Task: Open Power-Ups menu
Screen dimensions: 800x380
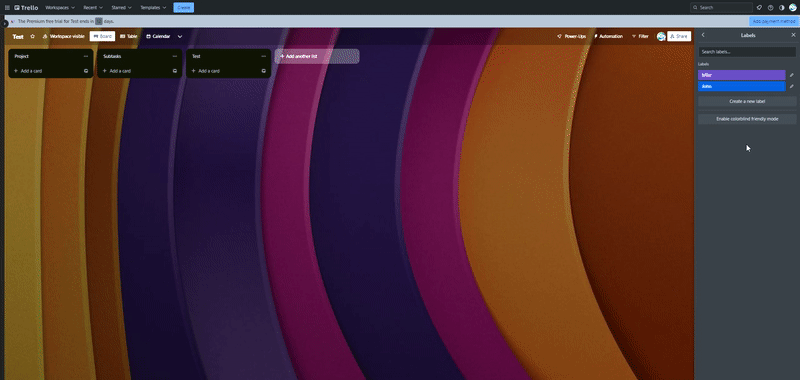Action: tap(571, 36)
